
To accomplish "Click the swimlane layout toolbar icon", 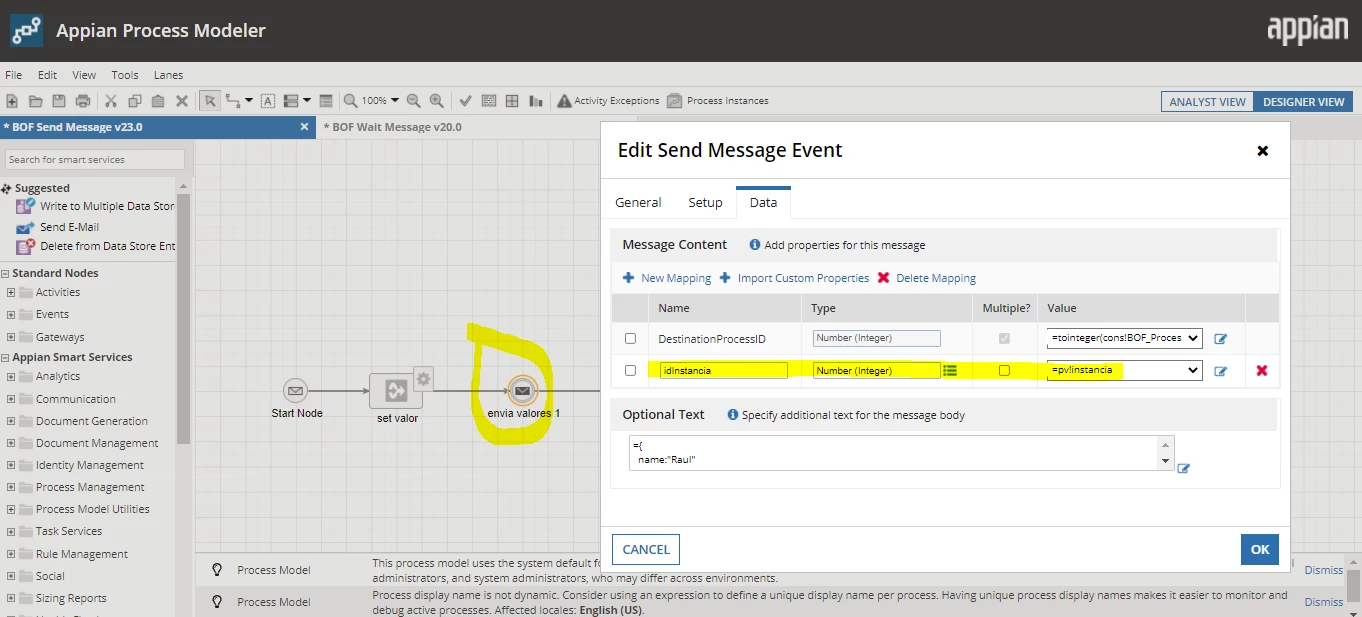I will tap(292, 101).
